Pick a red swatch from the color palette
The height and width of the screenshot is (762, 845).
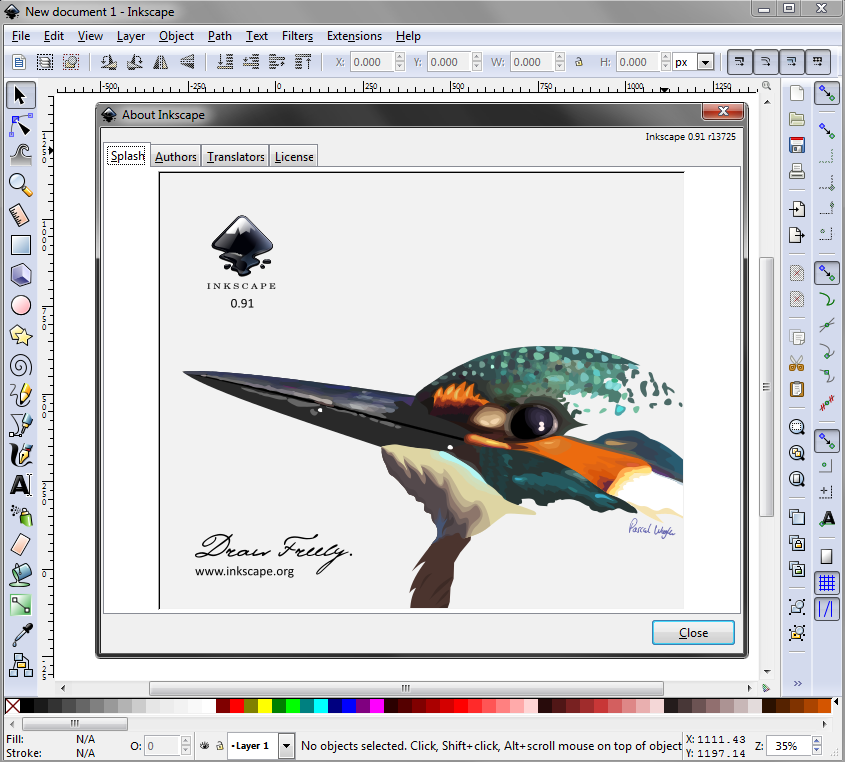pos(236,706)
